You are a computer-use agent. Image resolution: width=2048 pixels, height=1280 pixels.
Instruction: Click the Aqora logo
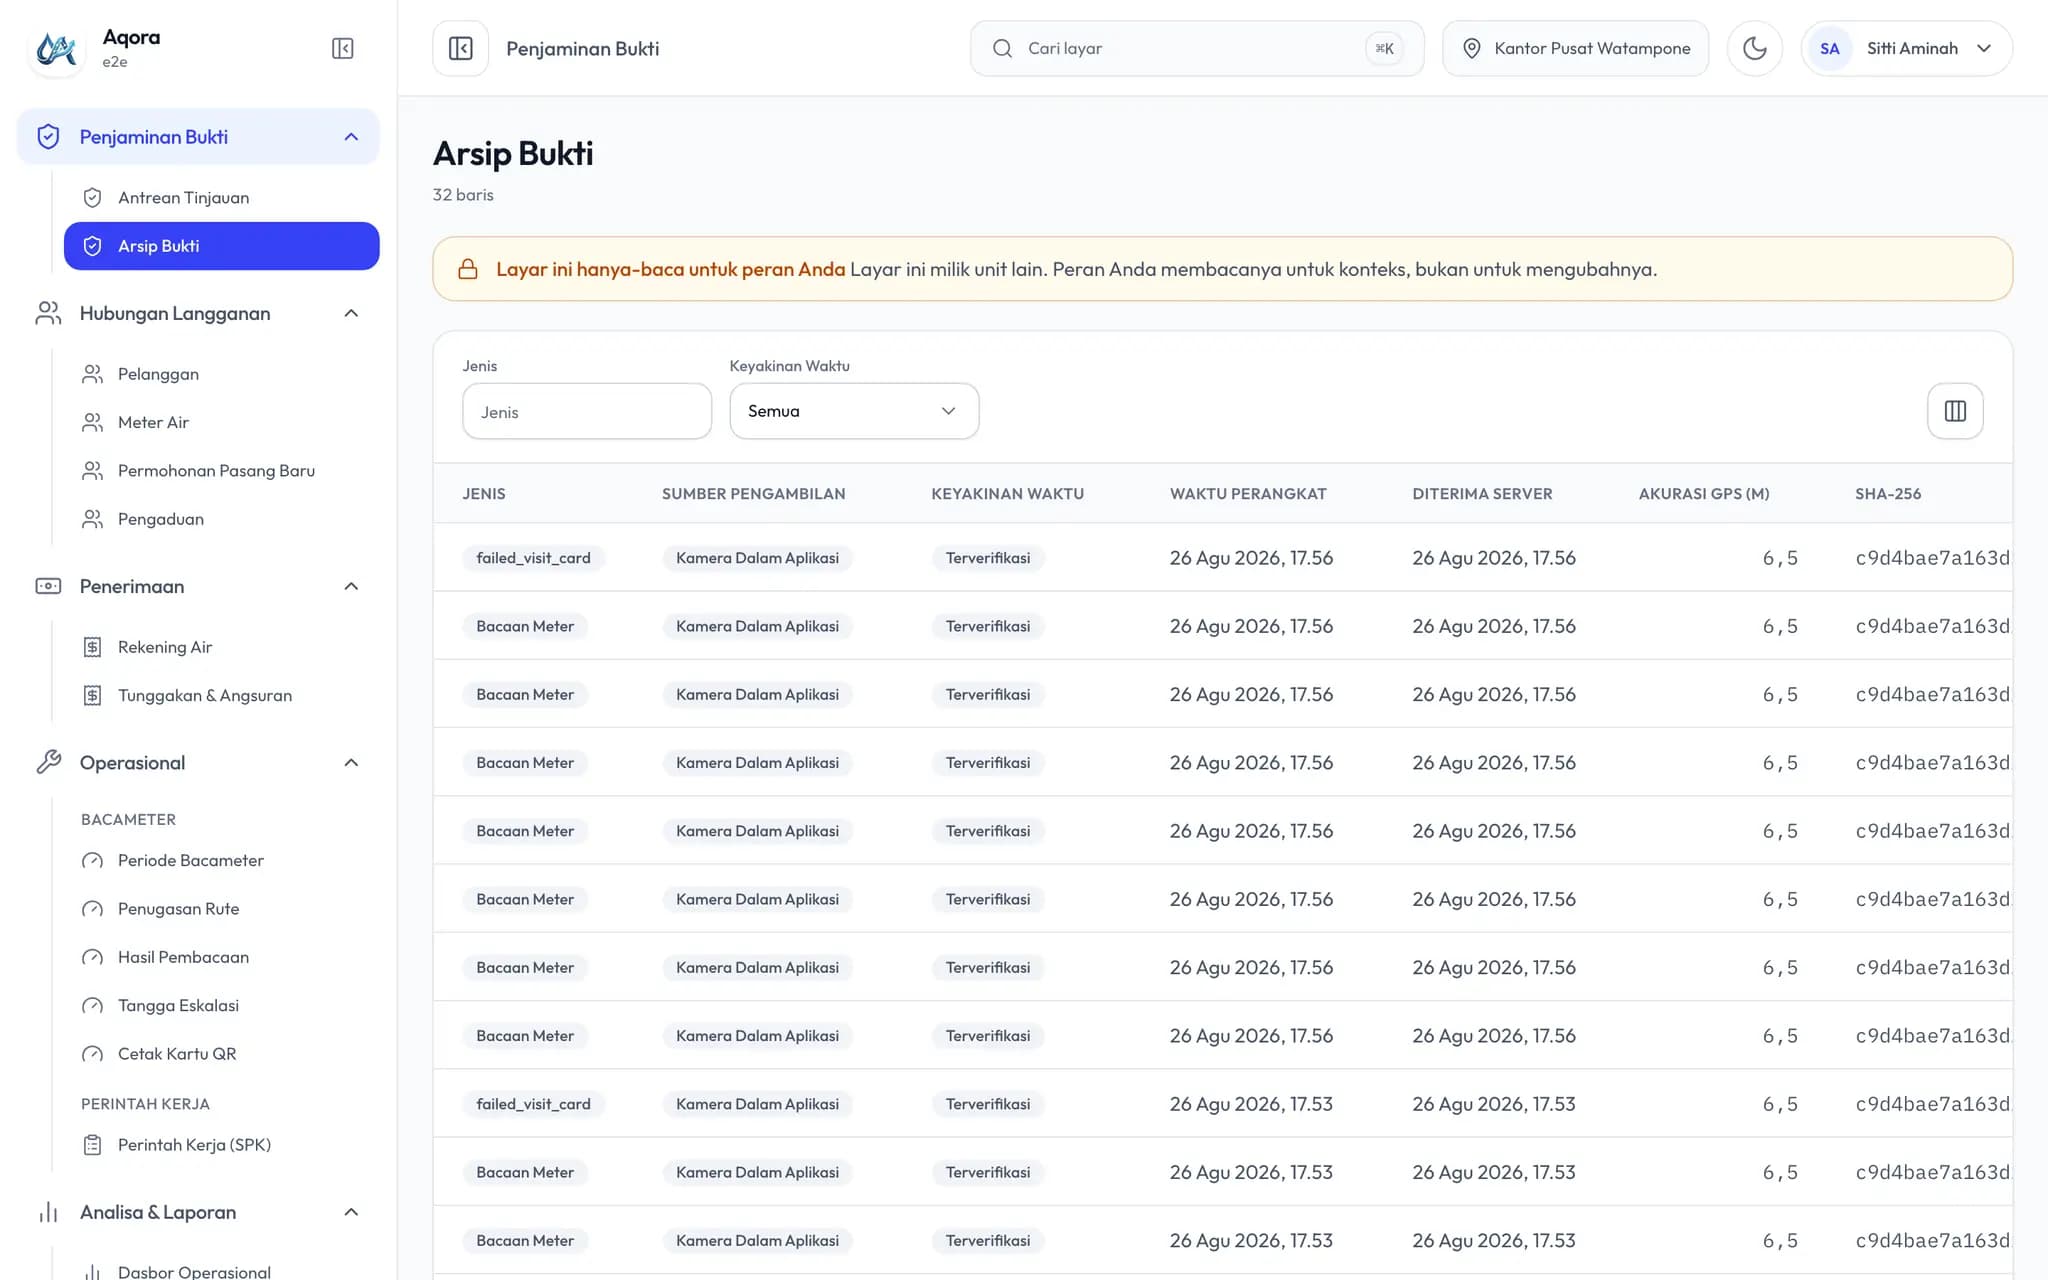coord(56,48)
